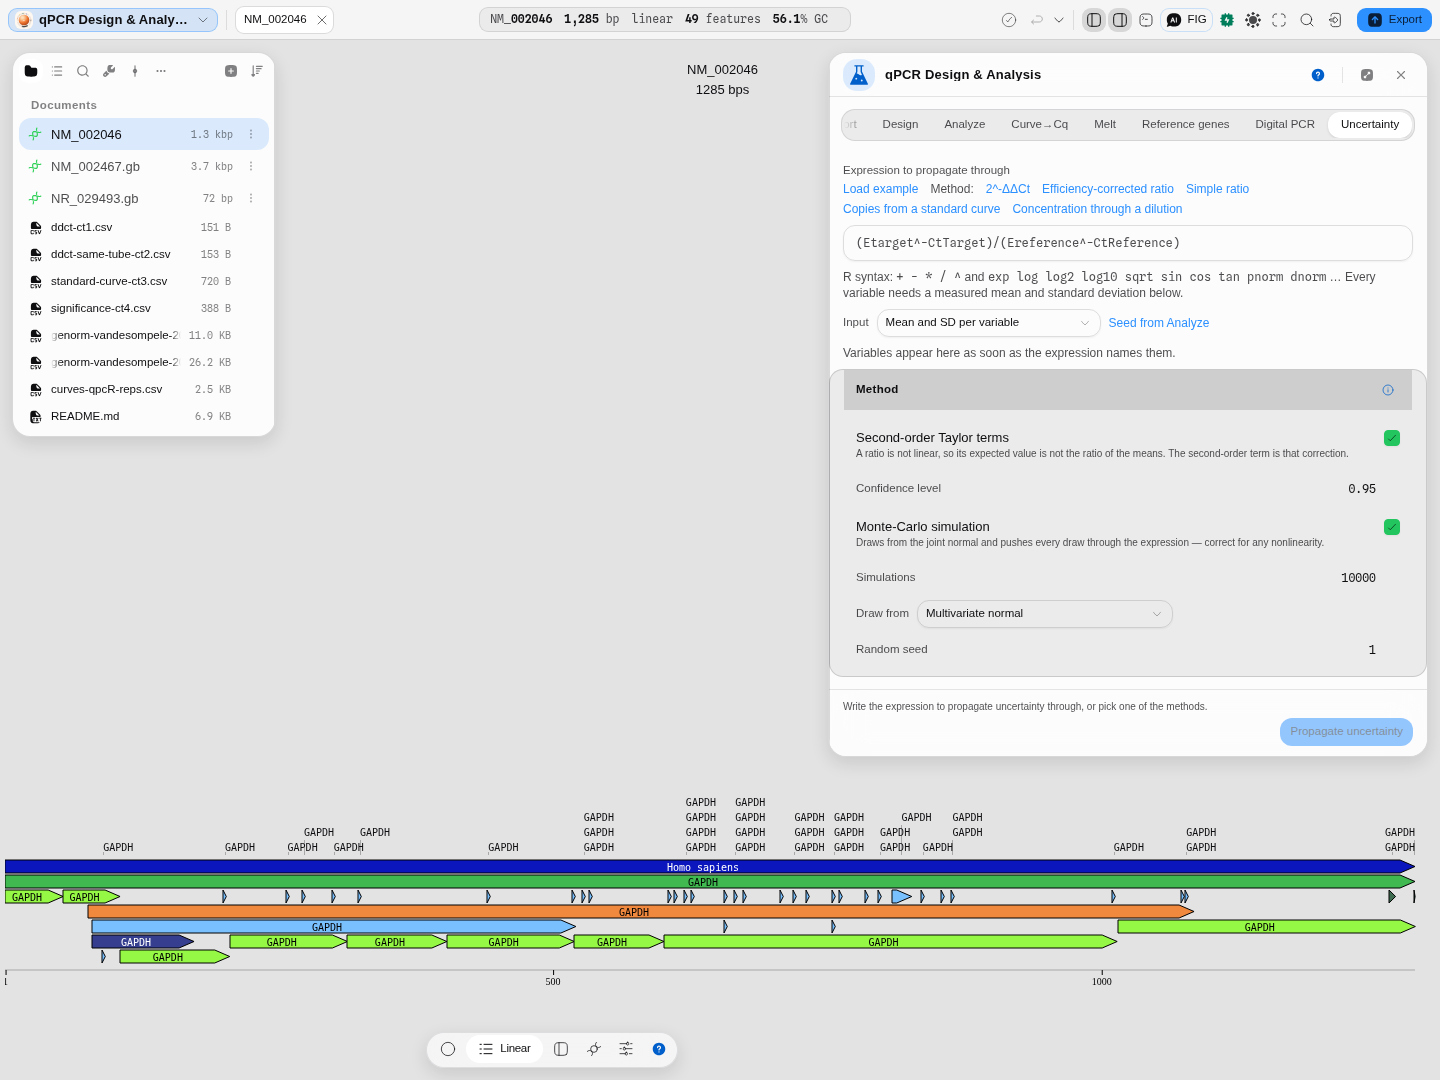Open the qPCR Design & Analysis app dropdown
The image size is (1440, 1080).
point(113,20)
